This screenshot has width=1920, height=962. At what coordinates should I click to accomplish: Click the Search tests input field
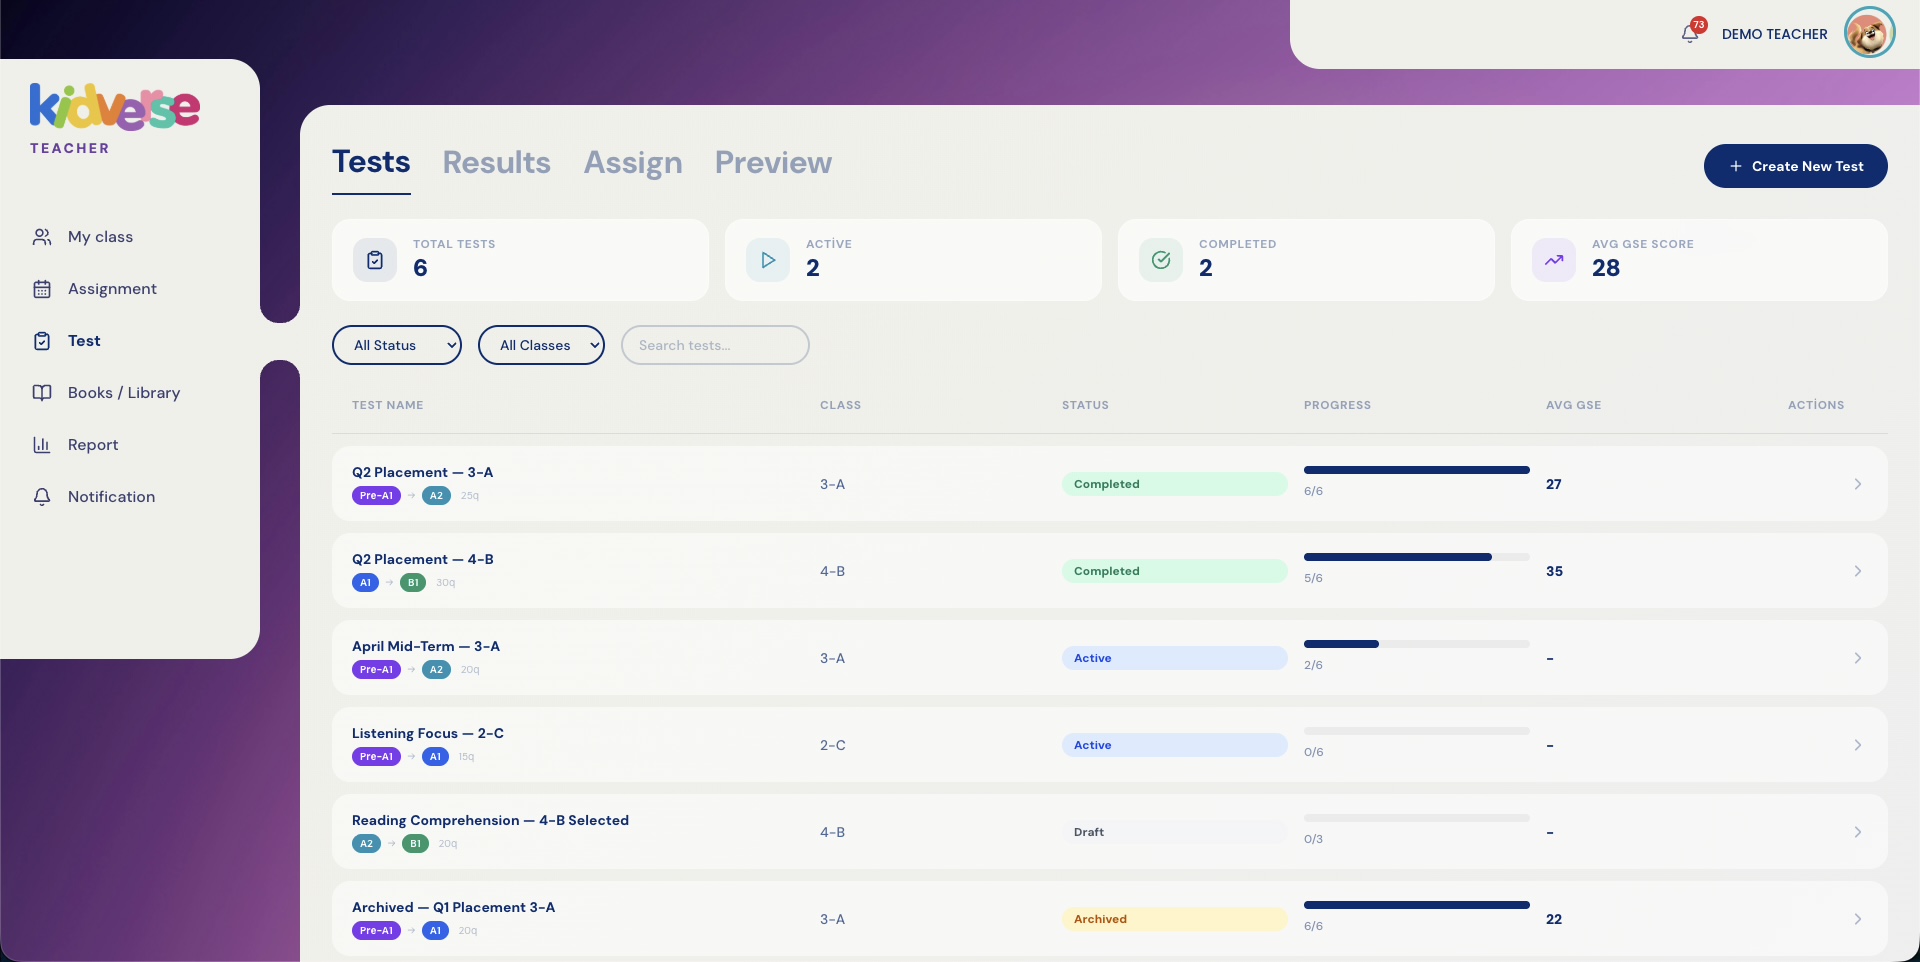(715, 345)
